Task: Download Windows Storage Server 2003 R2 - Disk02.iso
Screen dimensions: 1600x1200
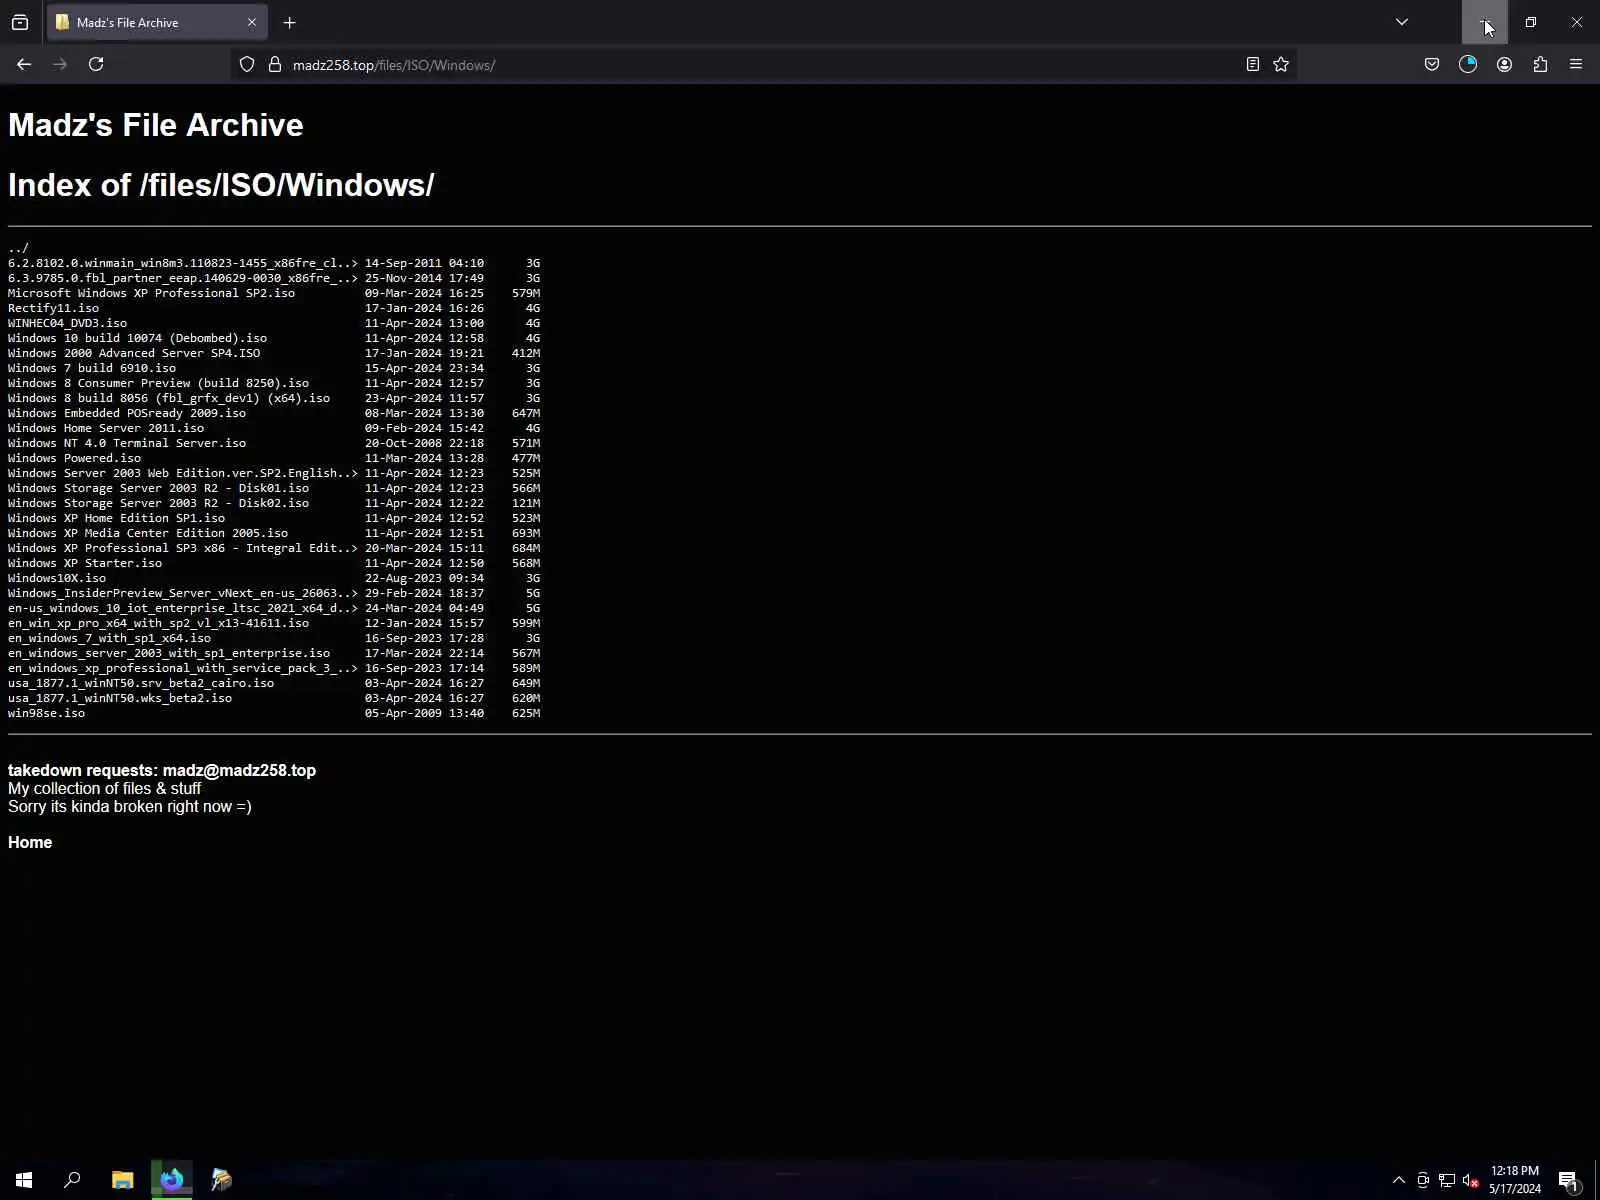Action: click(x=158, y=503)
